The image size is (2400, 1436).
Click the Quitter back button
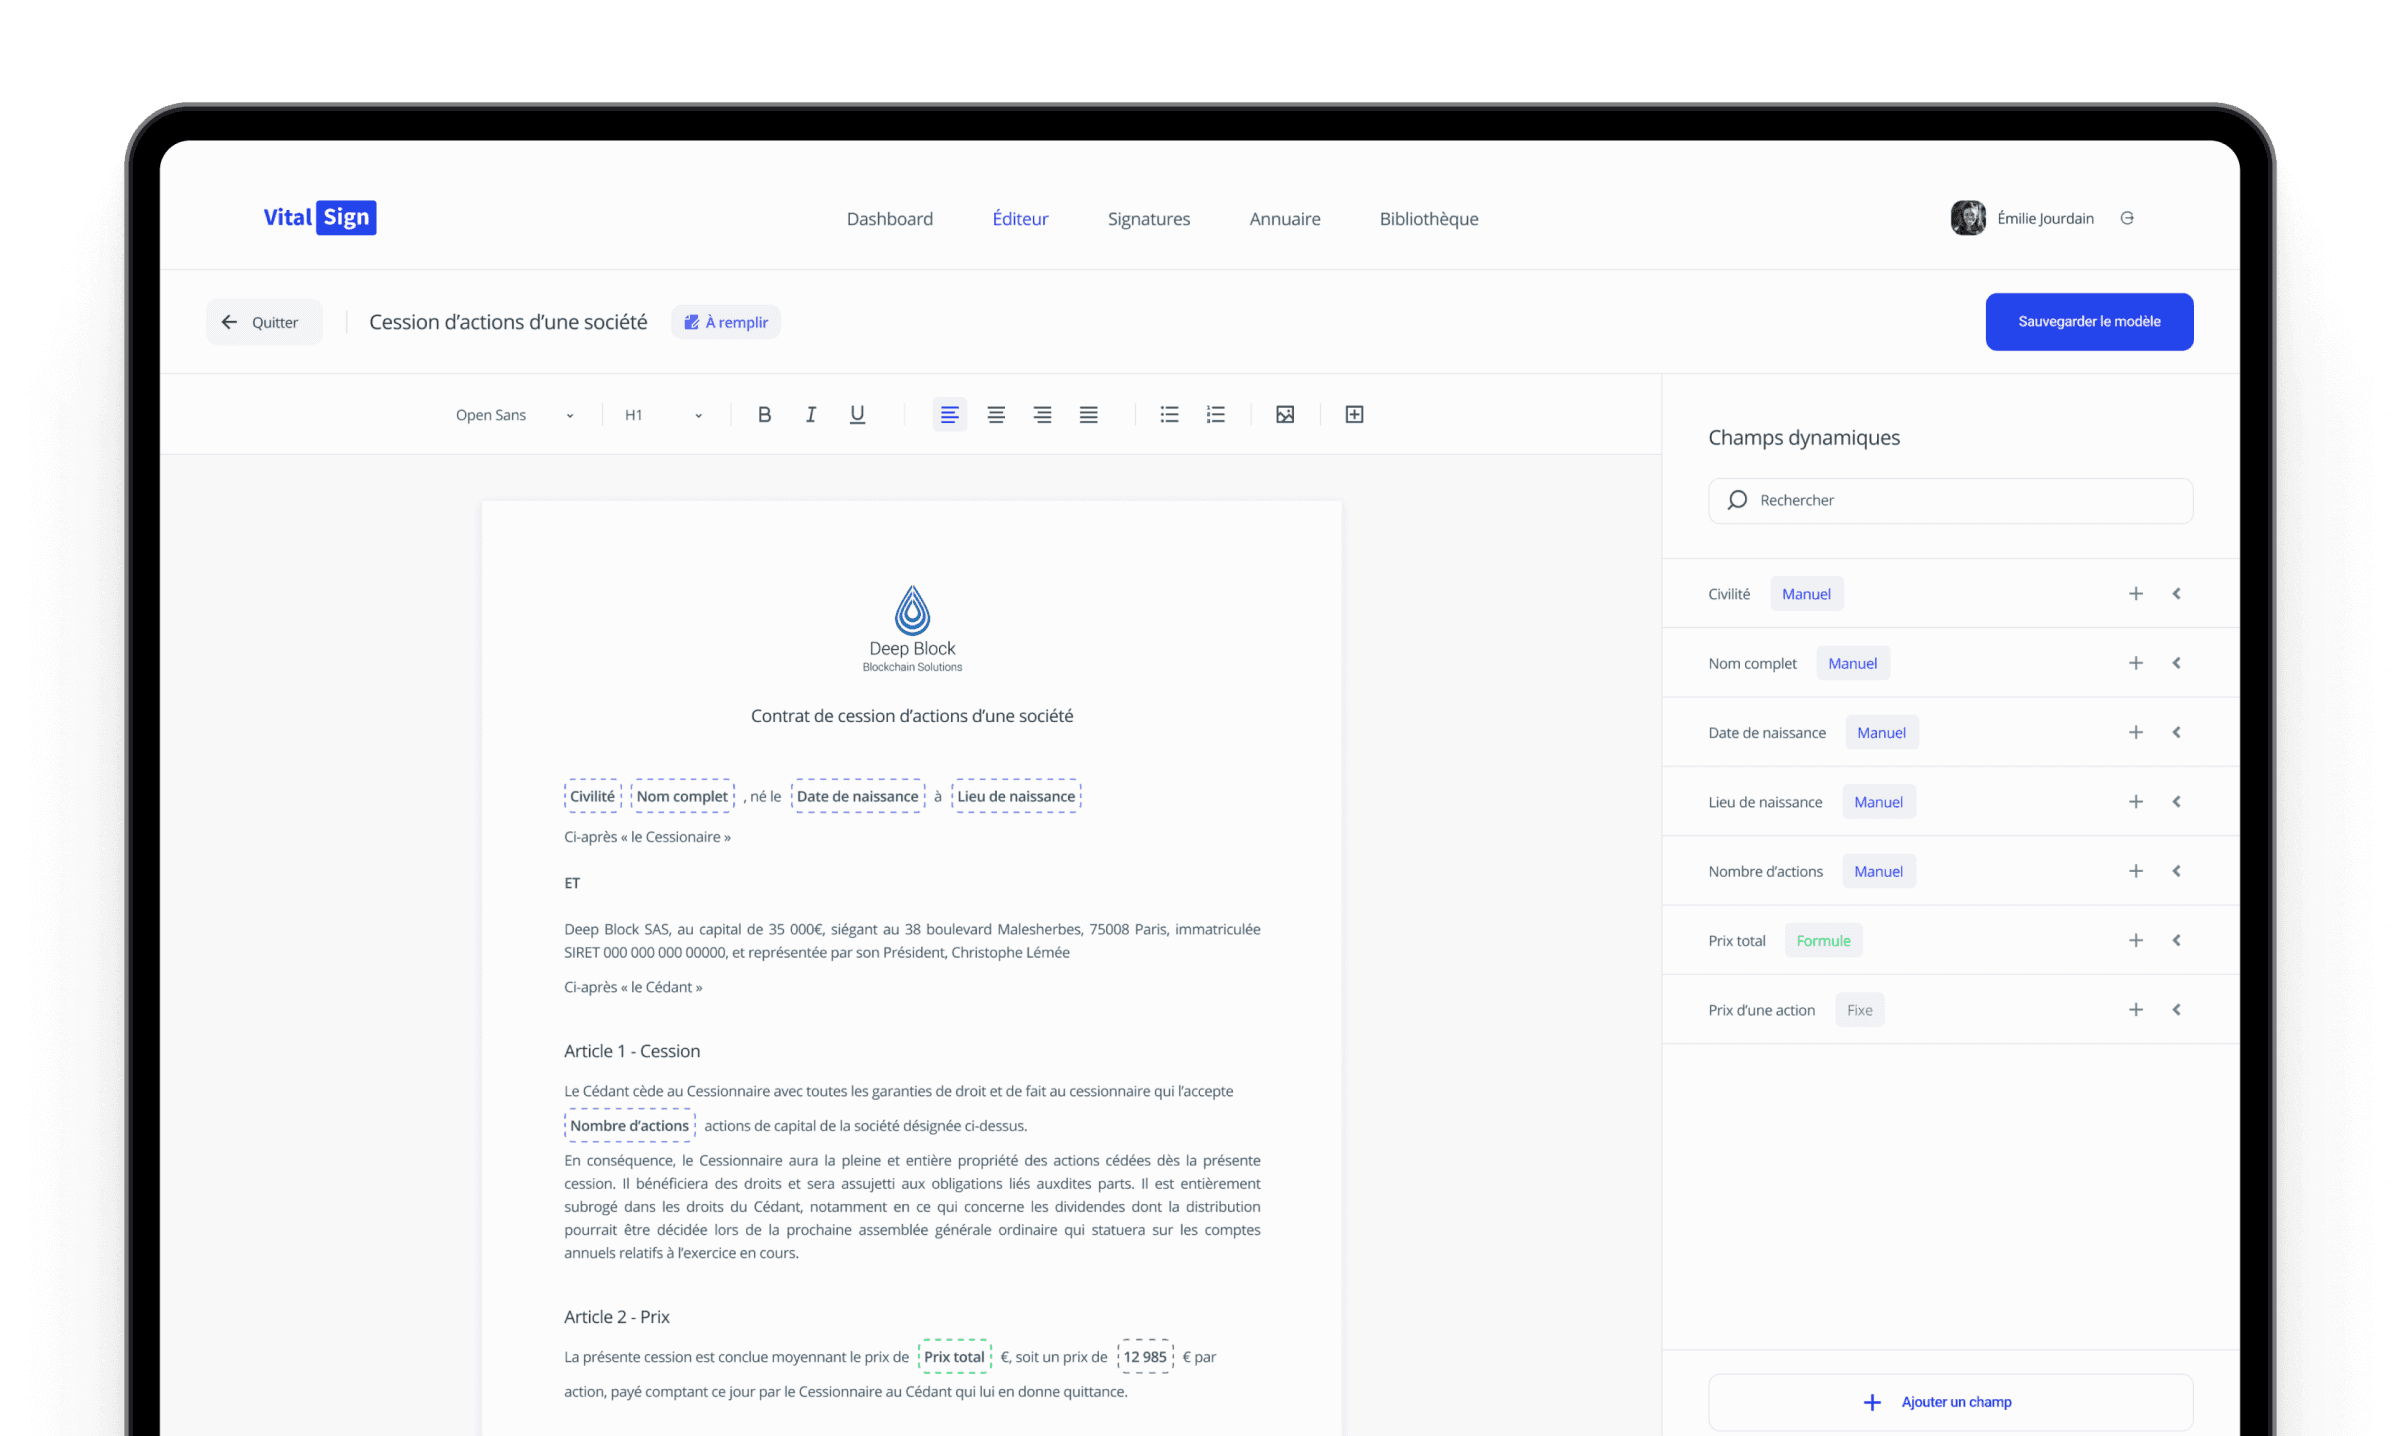point(264,322)
